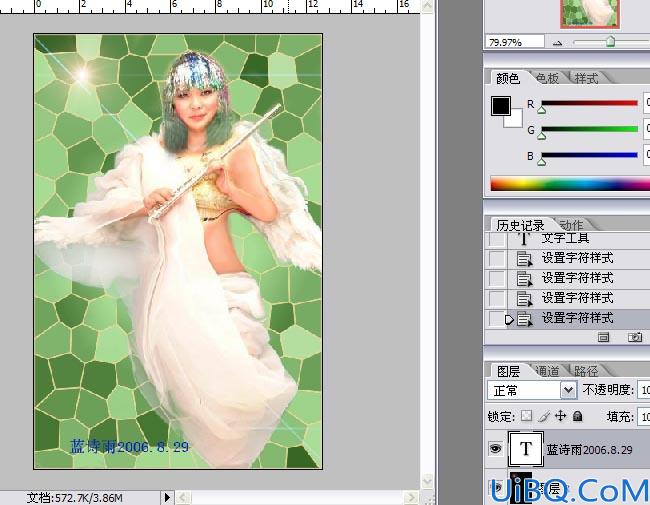The width and height of the screenshot is (650, 505).
Task: Click Navigator preview thumbnail
Action: [x=590, y=14]
